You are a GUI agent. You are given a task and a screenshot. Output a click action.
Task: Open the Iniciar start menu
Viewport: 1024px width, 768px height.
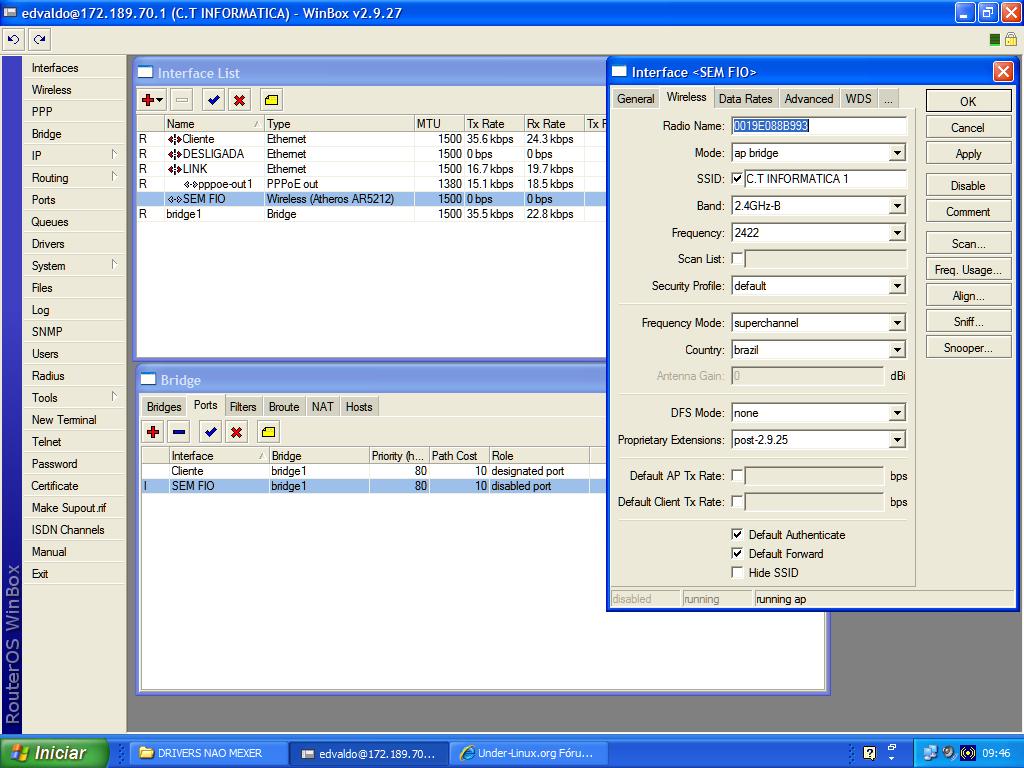tap(54, 753)
